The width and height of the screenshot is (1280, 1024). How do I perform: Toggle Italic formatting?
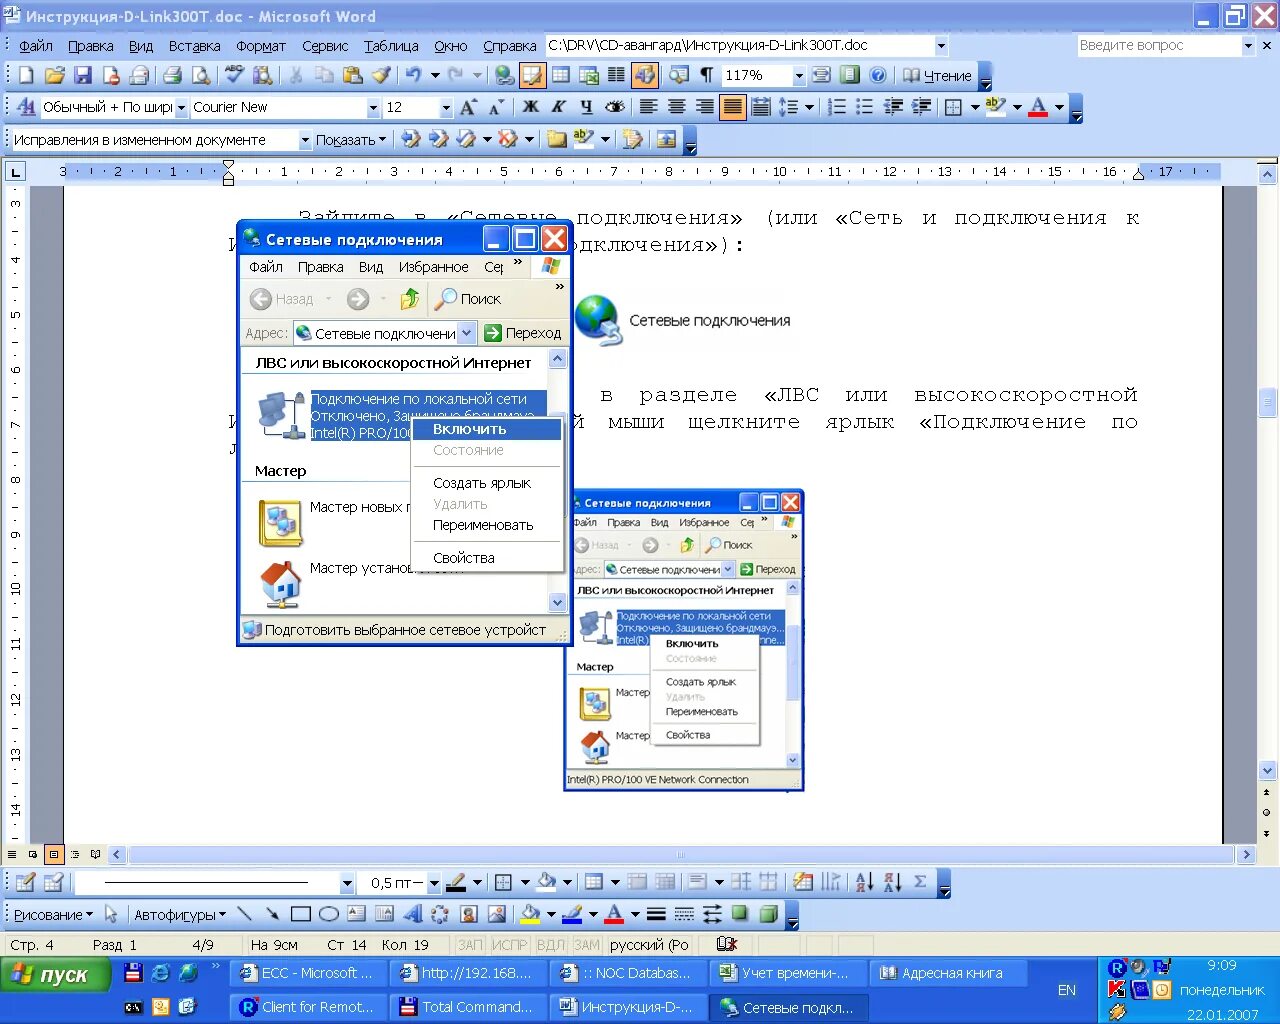tap(558, 107)
